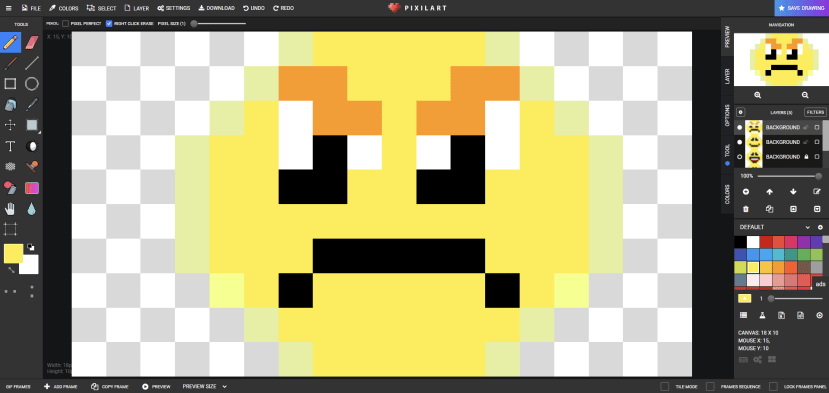The width and height of the screenshot is (829, 393).
Task: Select the Dithering tool
Action: (11, 167)
